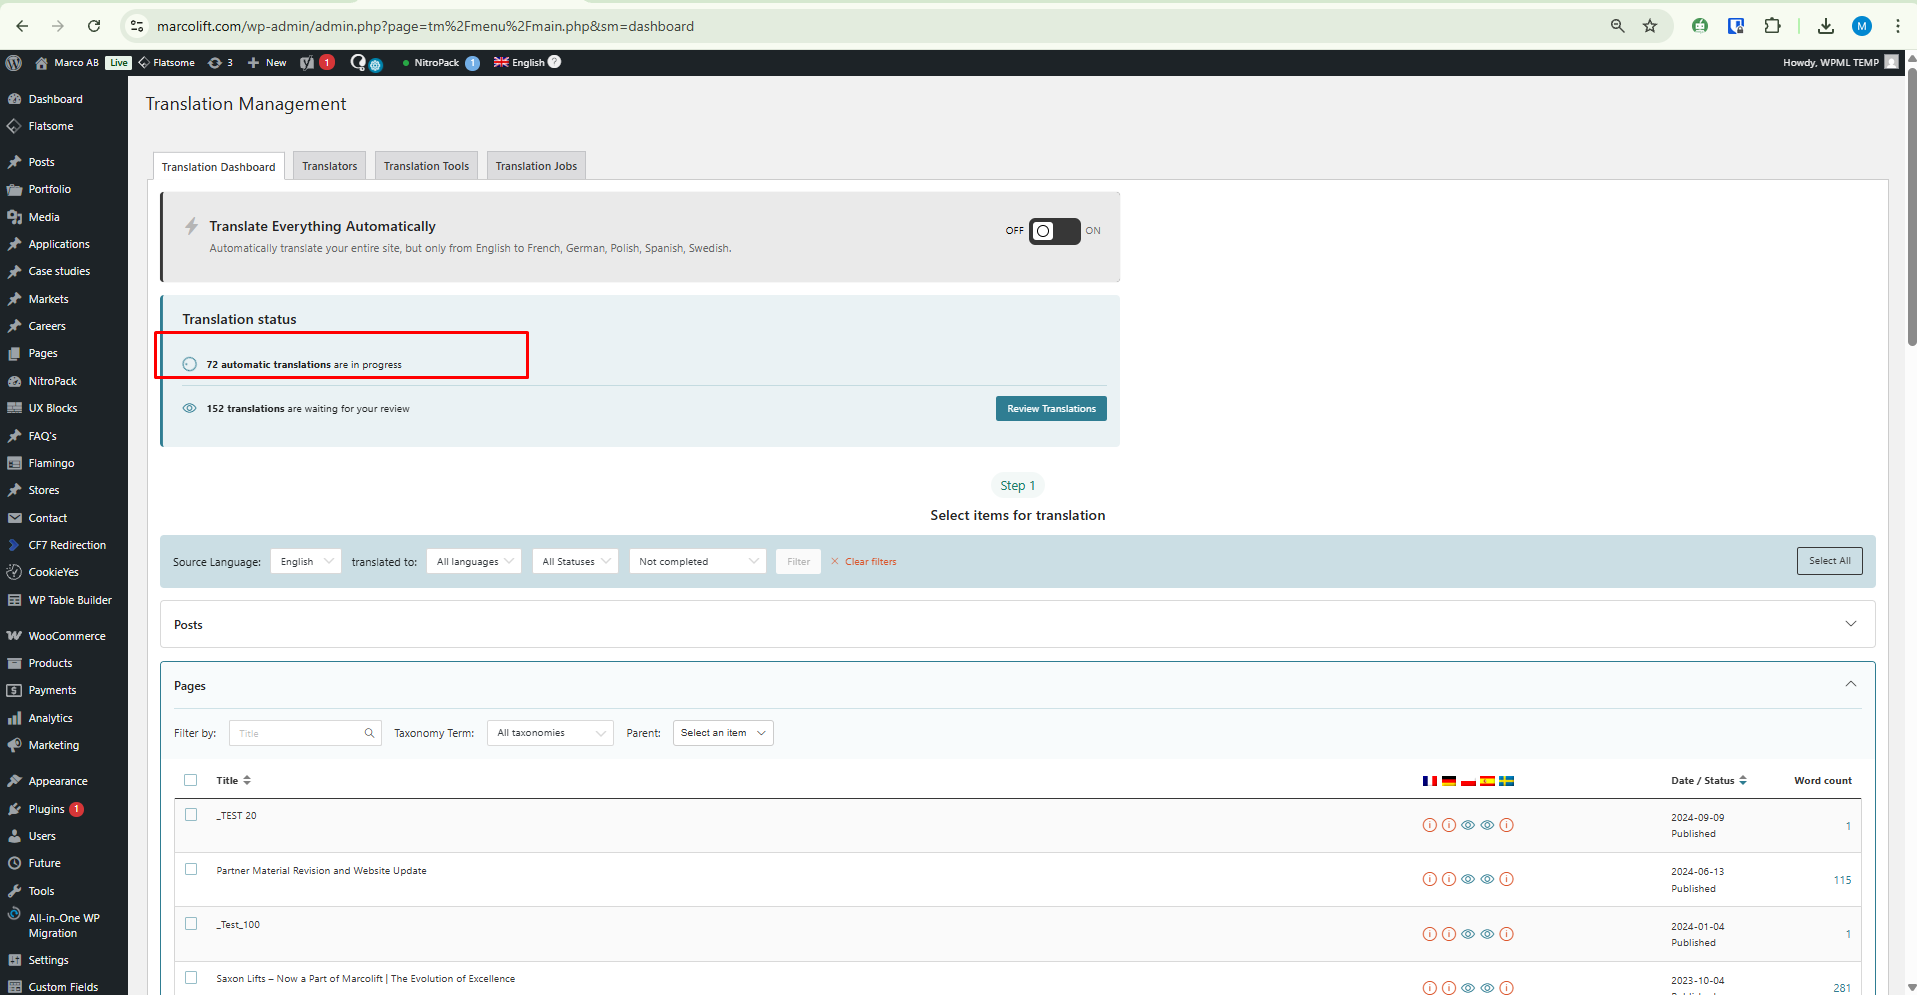The height and width of the screenshot is (995, 1917).
Task: Click the German flag column header
Action: pyautogui.click(x=1449, y=781)
